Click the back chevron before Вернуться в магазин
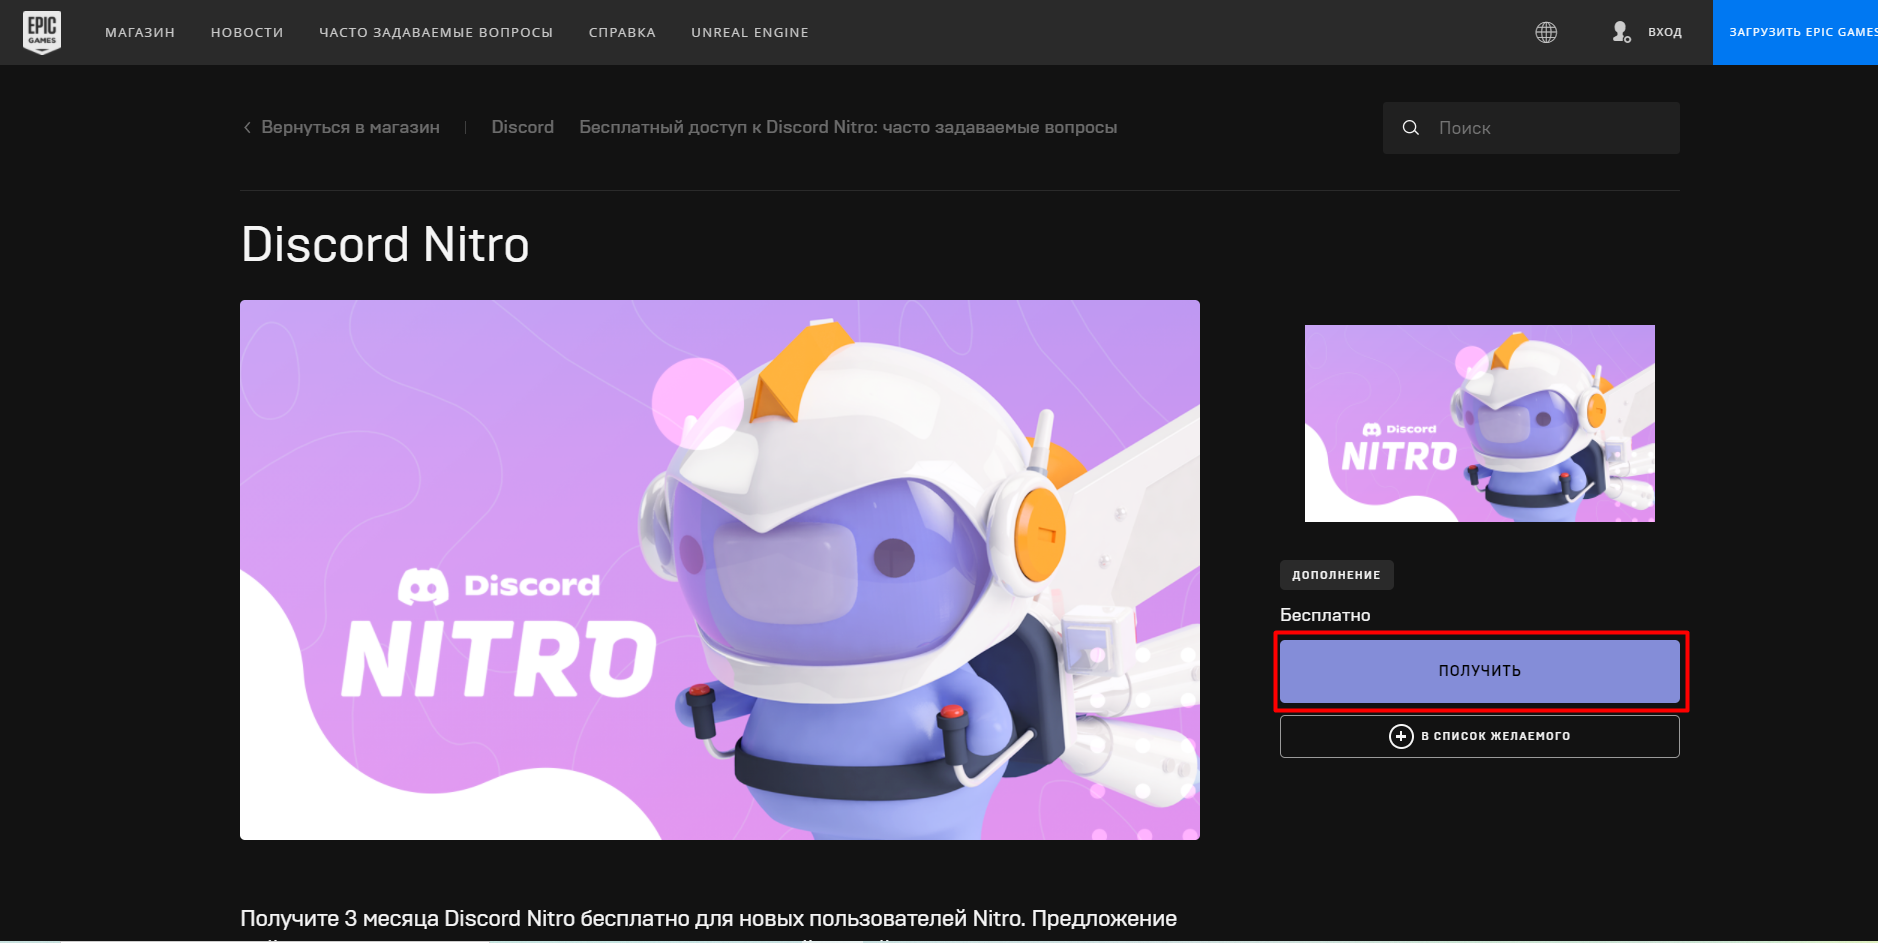The height and width of the screenshot is (943, 1878). point(247,127)
